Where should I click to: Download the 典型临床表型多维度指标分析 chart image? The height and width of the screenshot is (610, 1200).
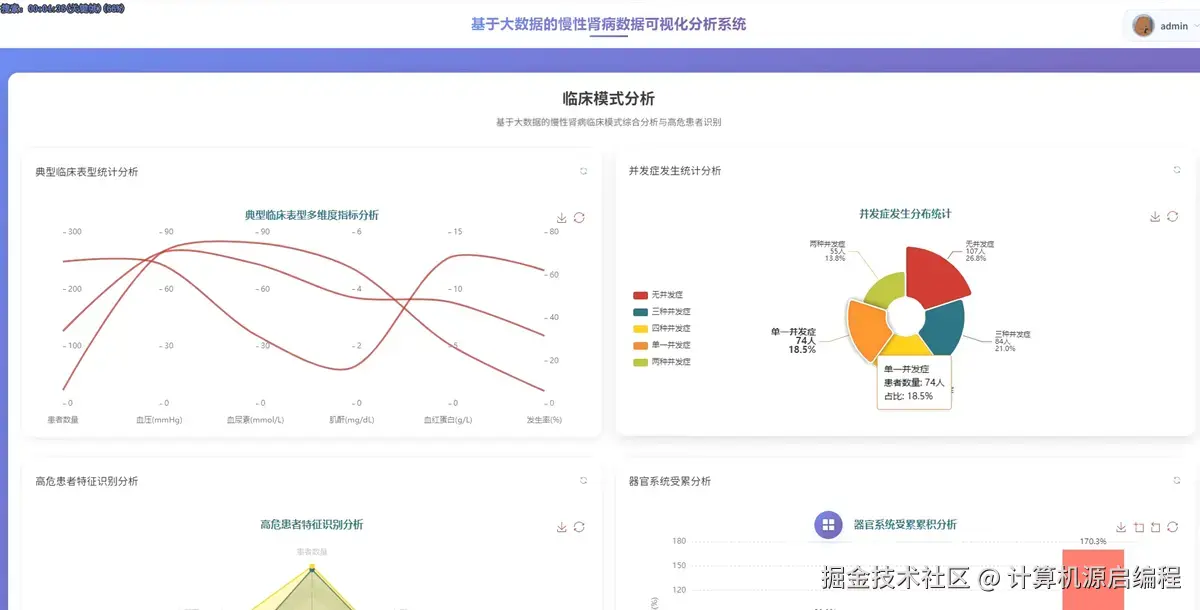pyautogui.click(x=562, y=218)
